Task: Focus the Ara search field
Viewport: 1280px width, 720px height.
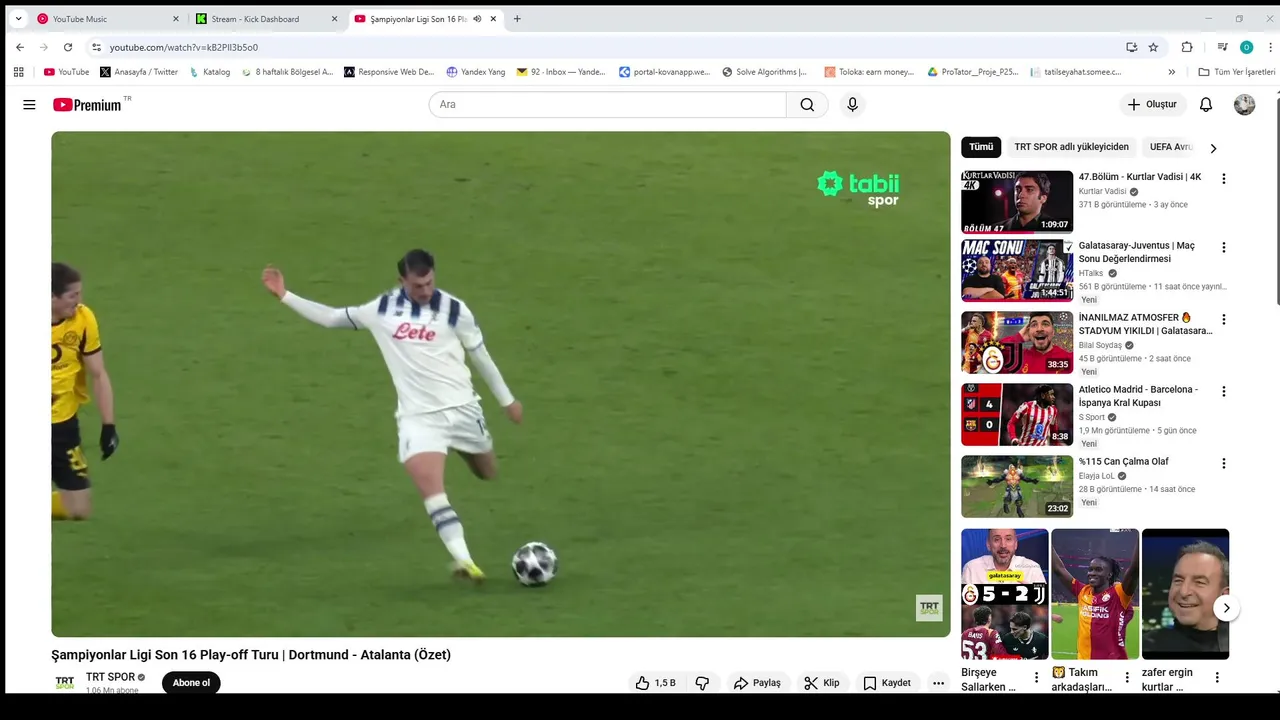Action: pyautogui.click(x=608, y=105)
